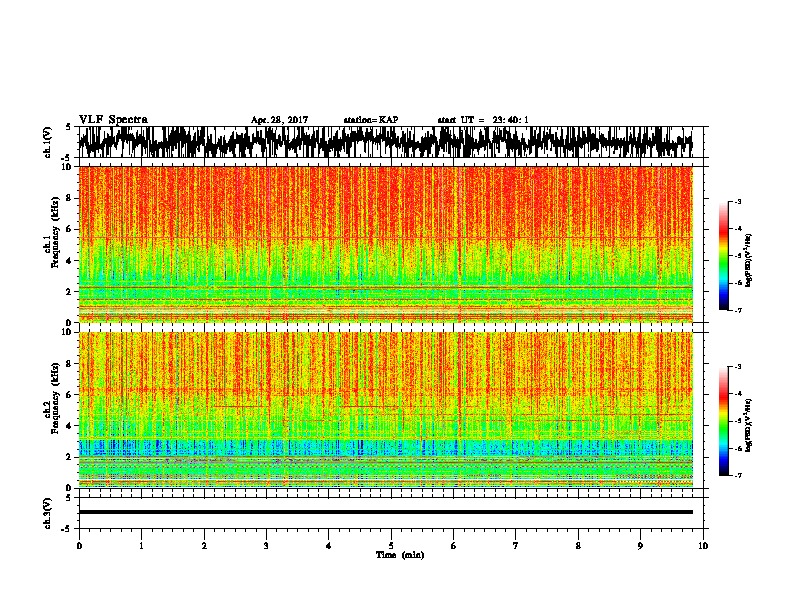Image resolution: width=792 pixels, height=612 pixels.
Task: Click the time axis tick label '6'
Action: [x=454, y=546]
